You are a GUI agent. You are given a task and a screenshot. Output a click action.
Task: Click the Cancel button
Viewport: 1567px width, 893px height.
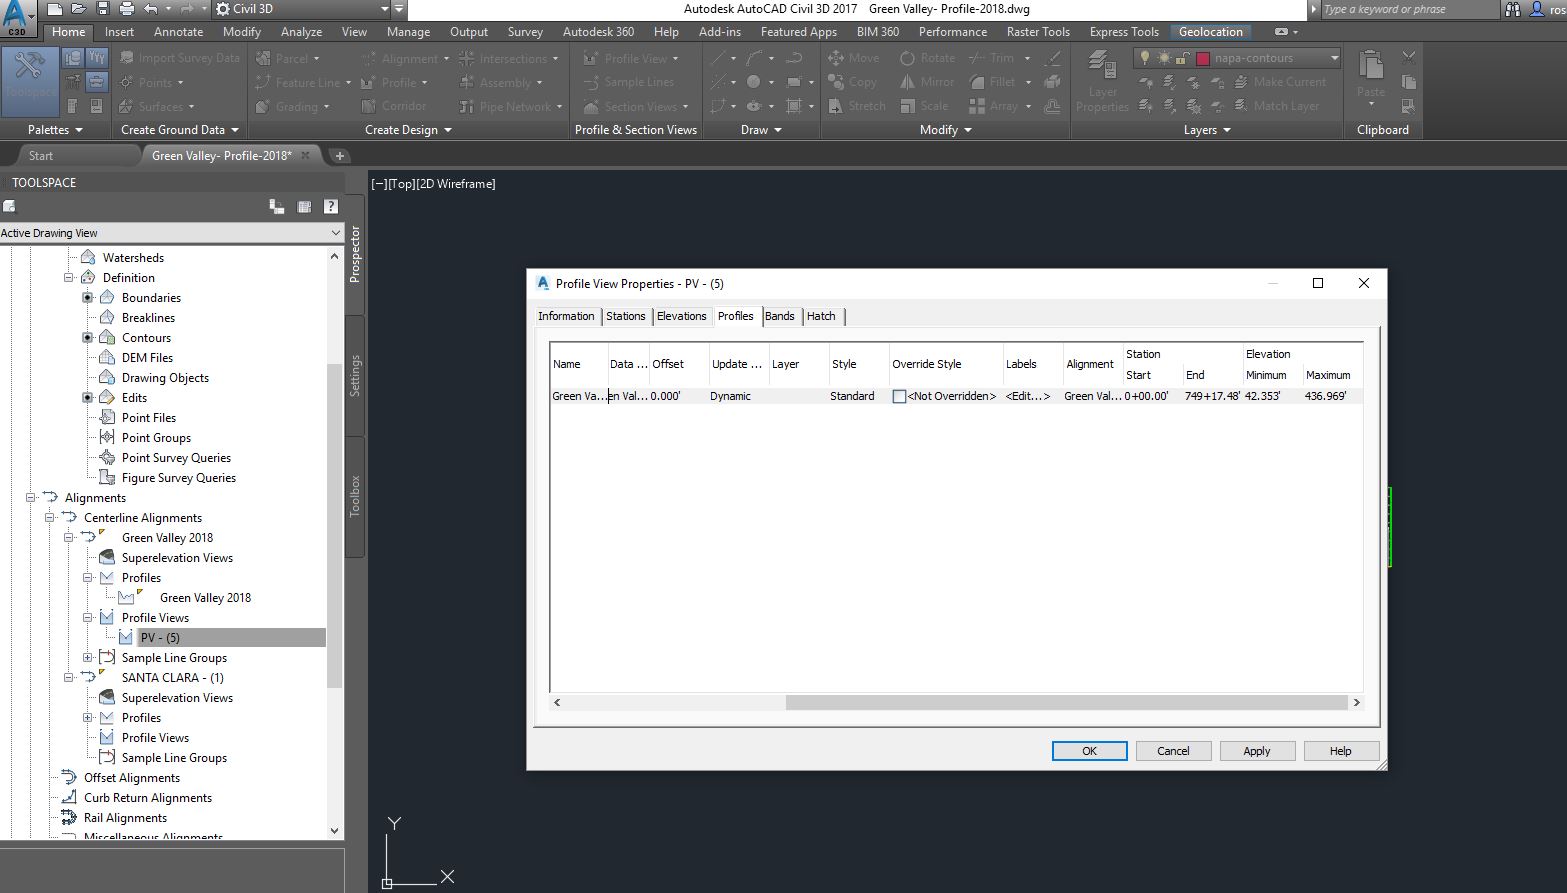pyautogui.click(x=1173, y=750)
